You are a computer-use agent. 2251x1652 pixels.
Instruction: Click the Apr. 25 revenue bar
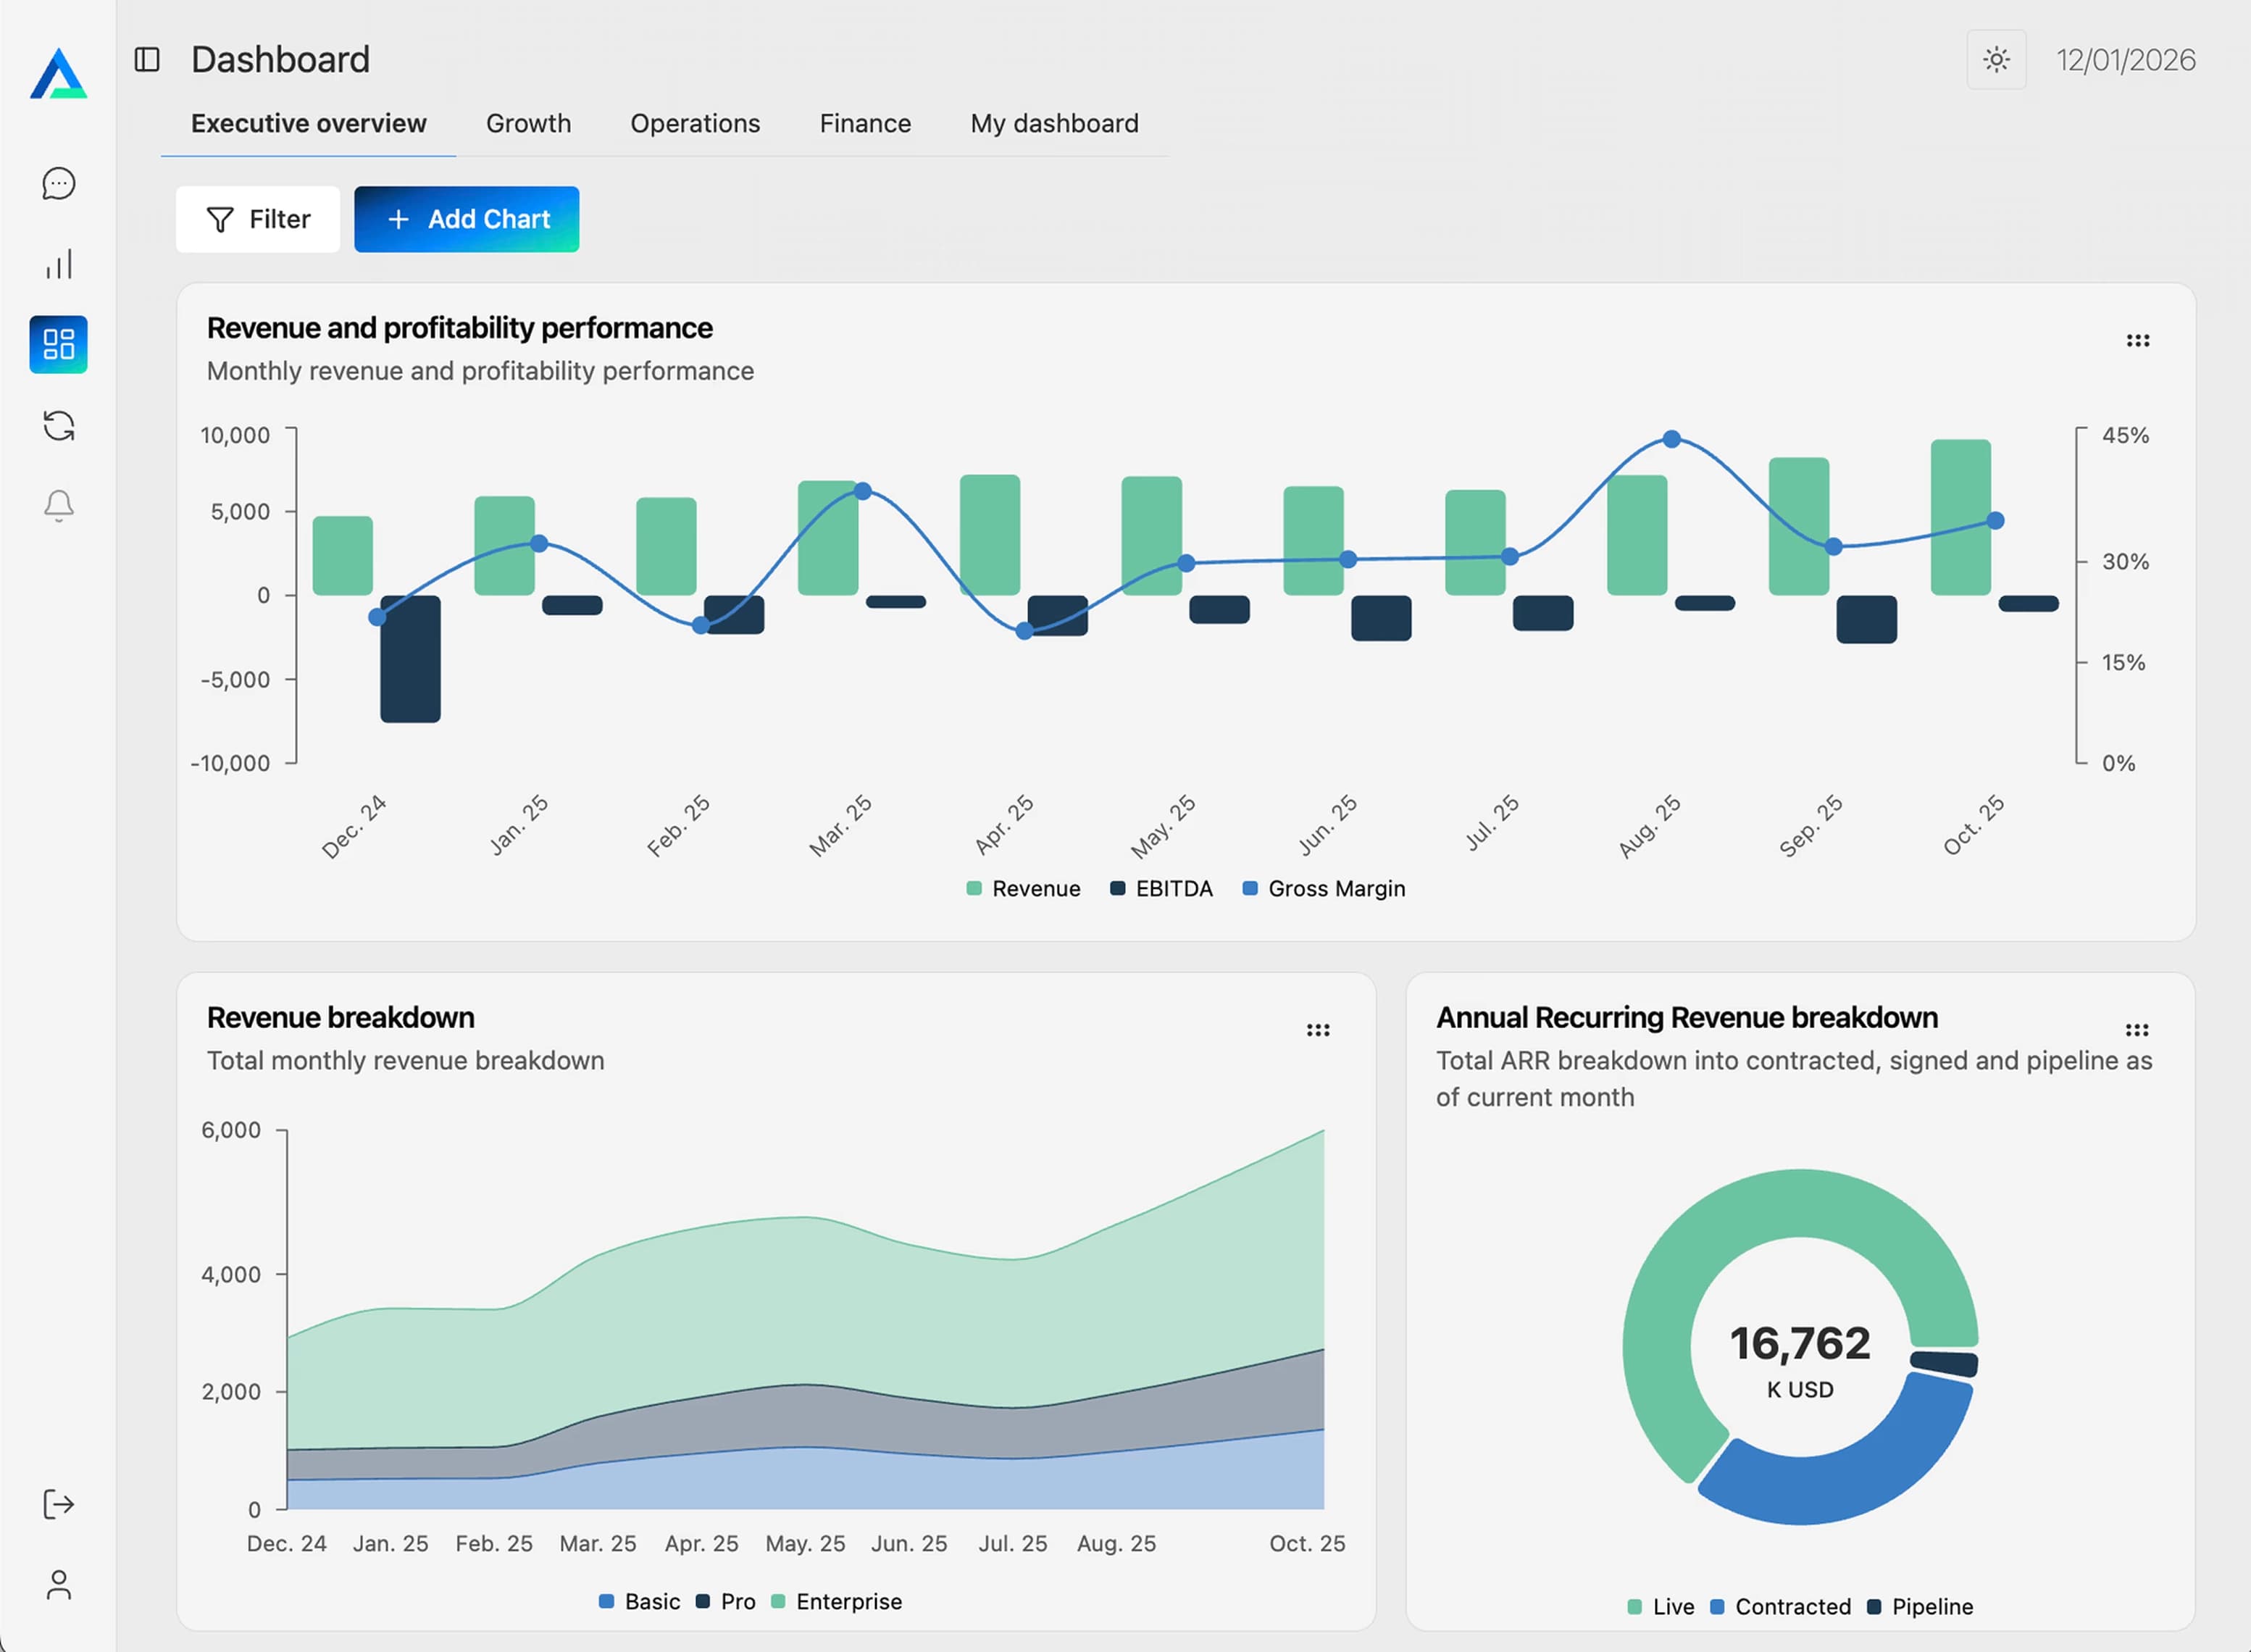pyautogui.click(x=990, y=535)
